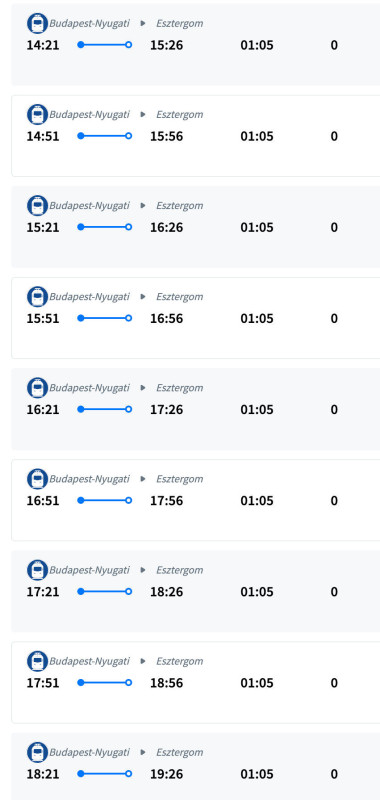The width and height of the screenshot is (380, 800).
Task: Click the direction arrow in the 16:21 row
Action: point(143,387)
